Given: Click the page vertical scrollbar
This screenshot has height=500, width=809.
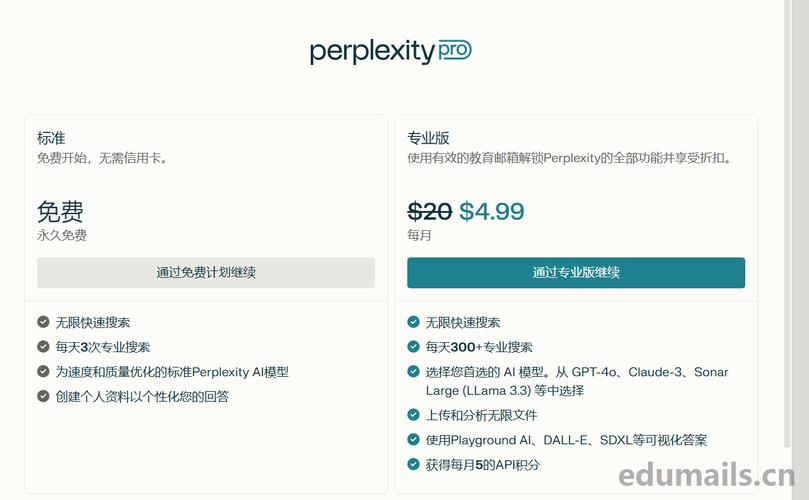Looking at the screenshot, I should [787, 223].
